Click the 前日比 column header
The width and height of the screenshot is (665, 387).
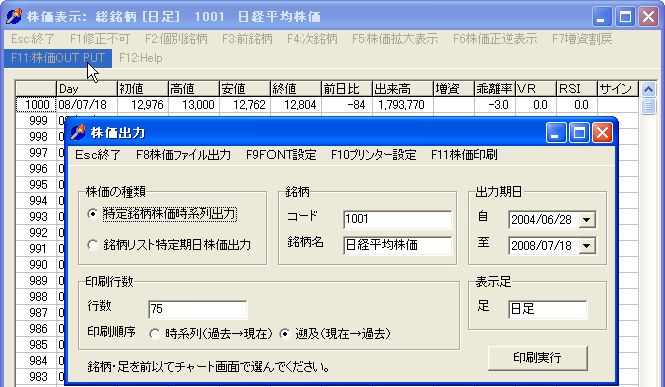click(346, 89)
